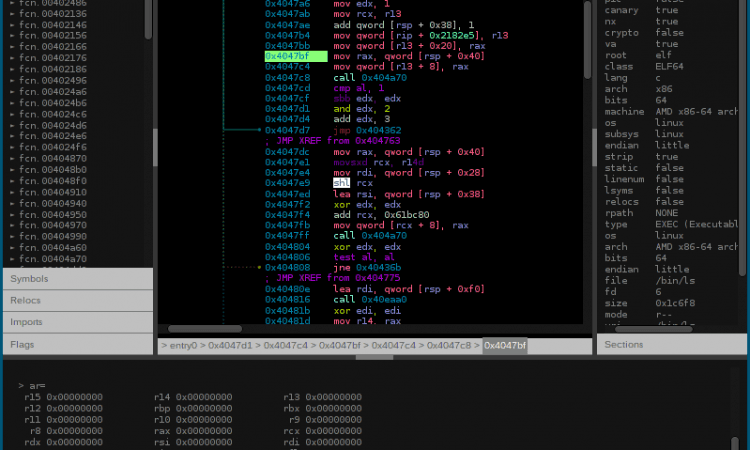Select function fcn.00404950

pos(53,215)
